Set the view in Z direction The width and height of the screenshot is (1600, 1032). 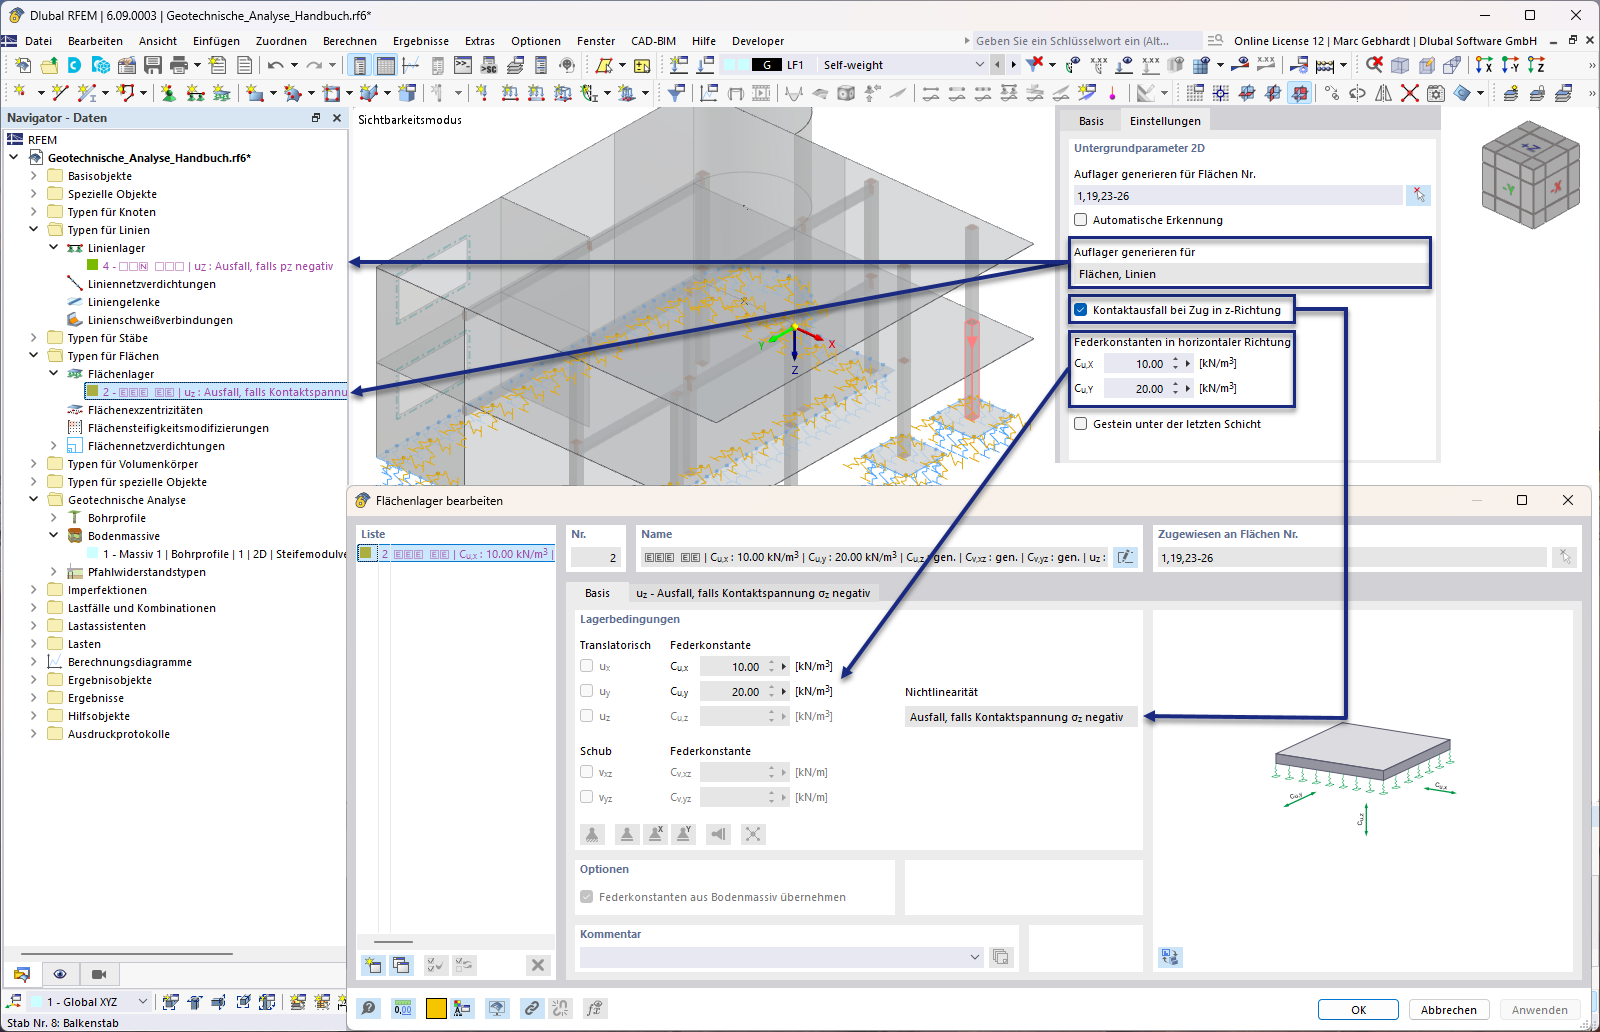(1536, 65)
